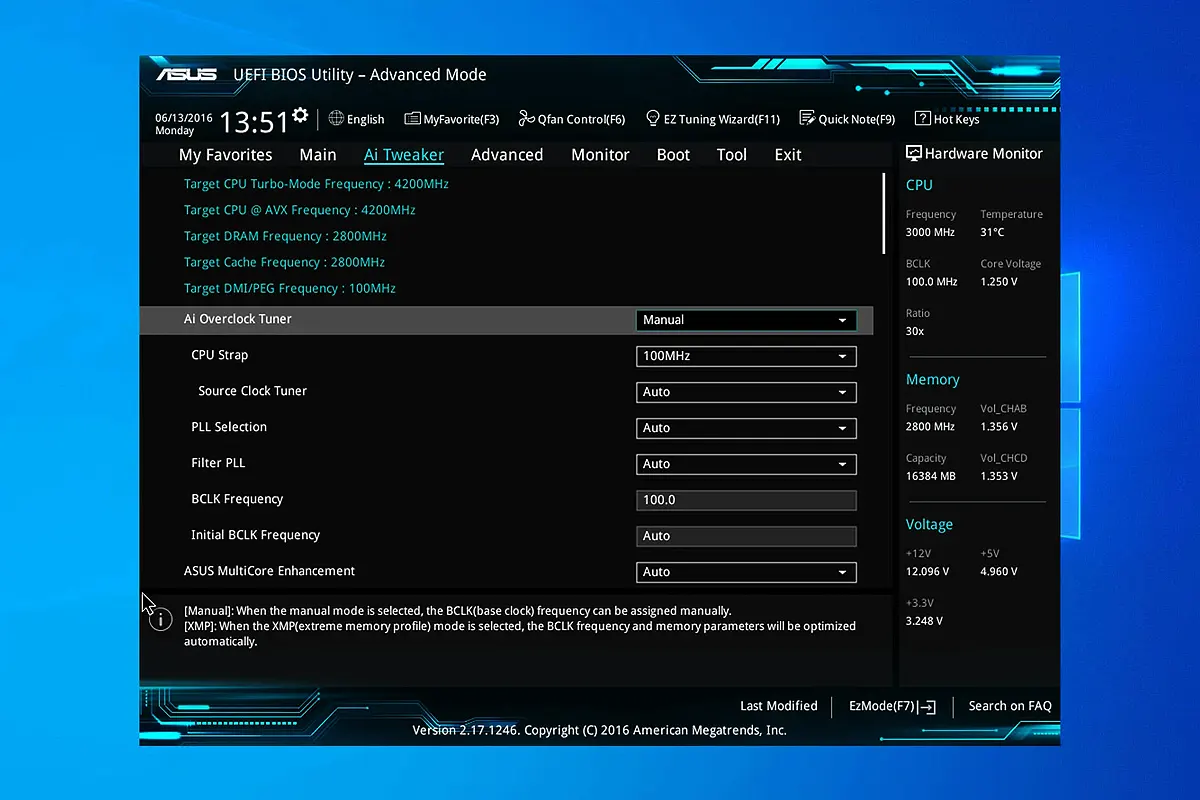Expand the Source Clock Tuner dropdown
Image resolution: width=1200 pixels, height=800 pixels.
pyautogui.click(x=746, y=392)
